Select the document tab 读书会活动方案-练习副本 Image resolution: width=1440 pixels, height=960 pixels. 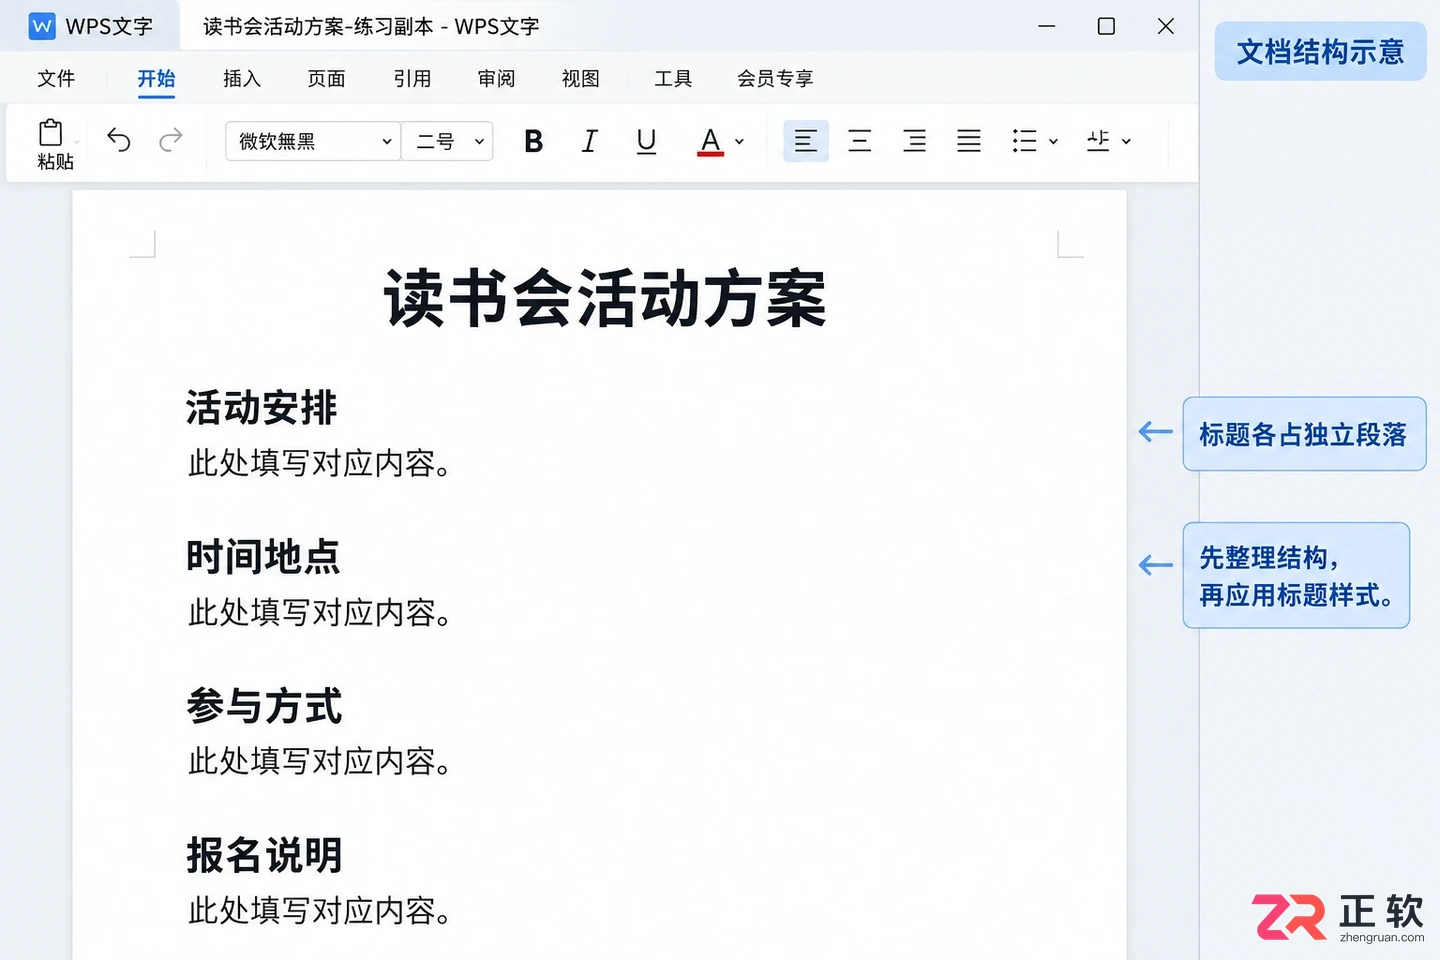371,27
